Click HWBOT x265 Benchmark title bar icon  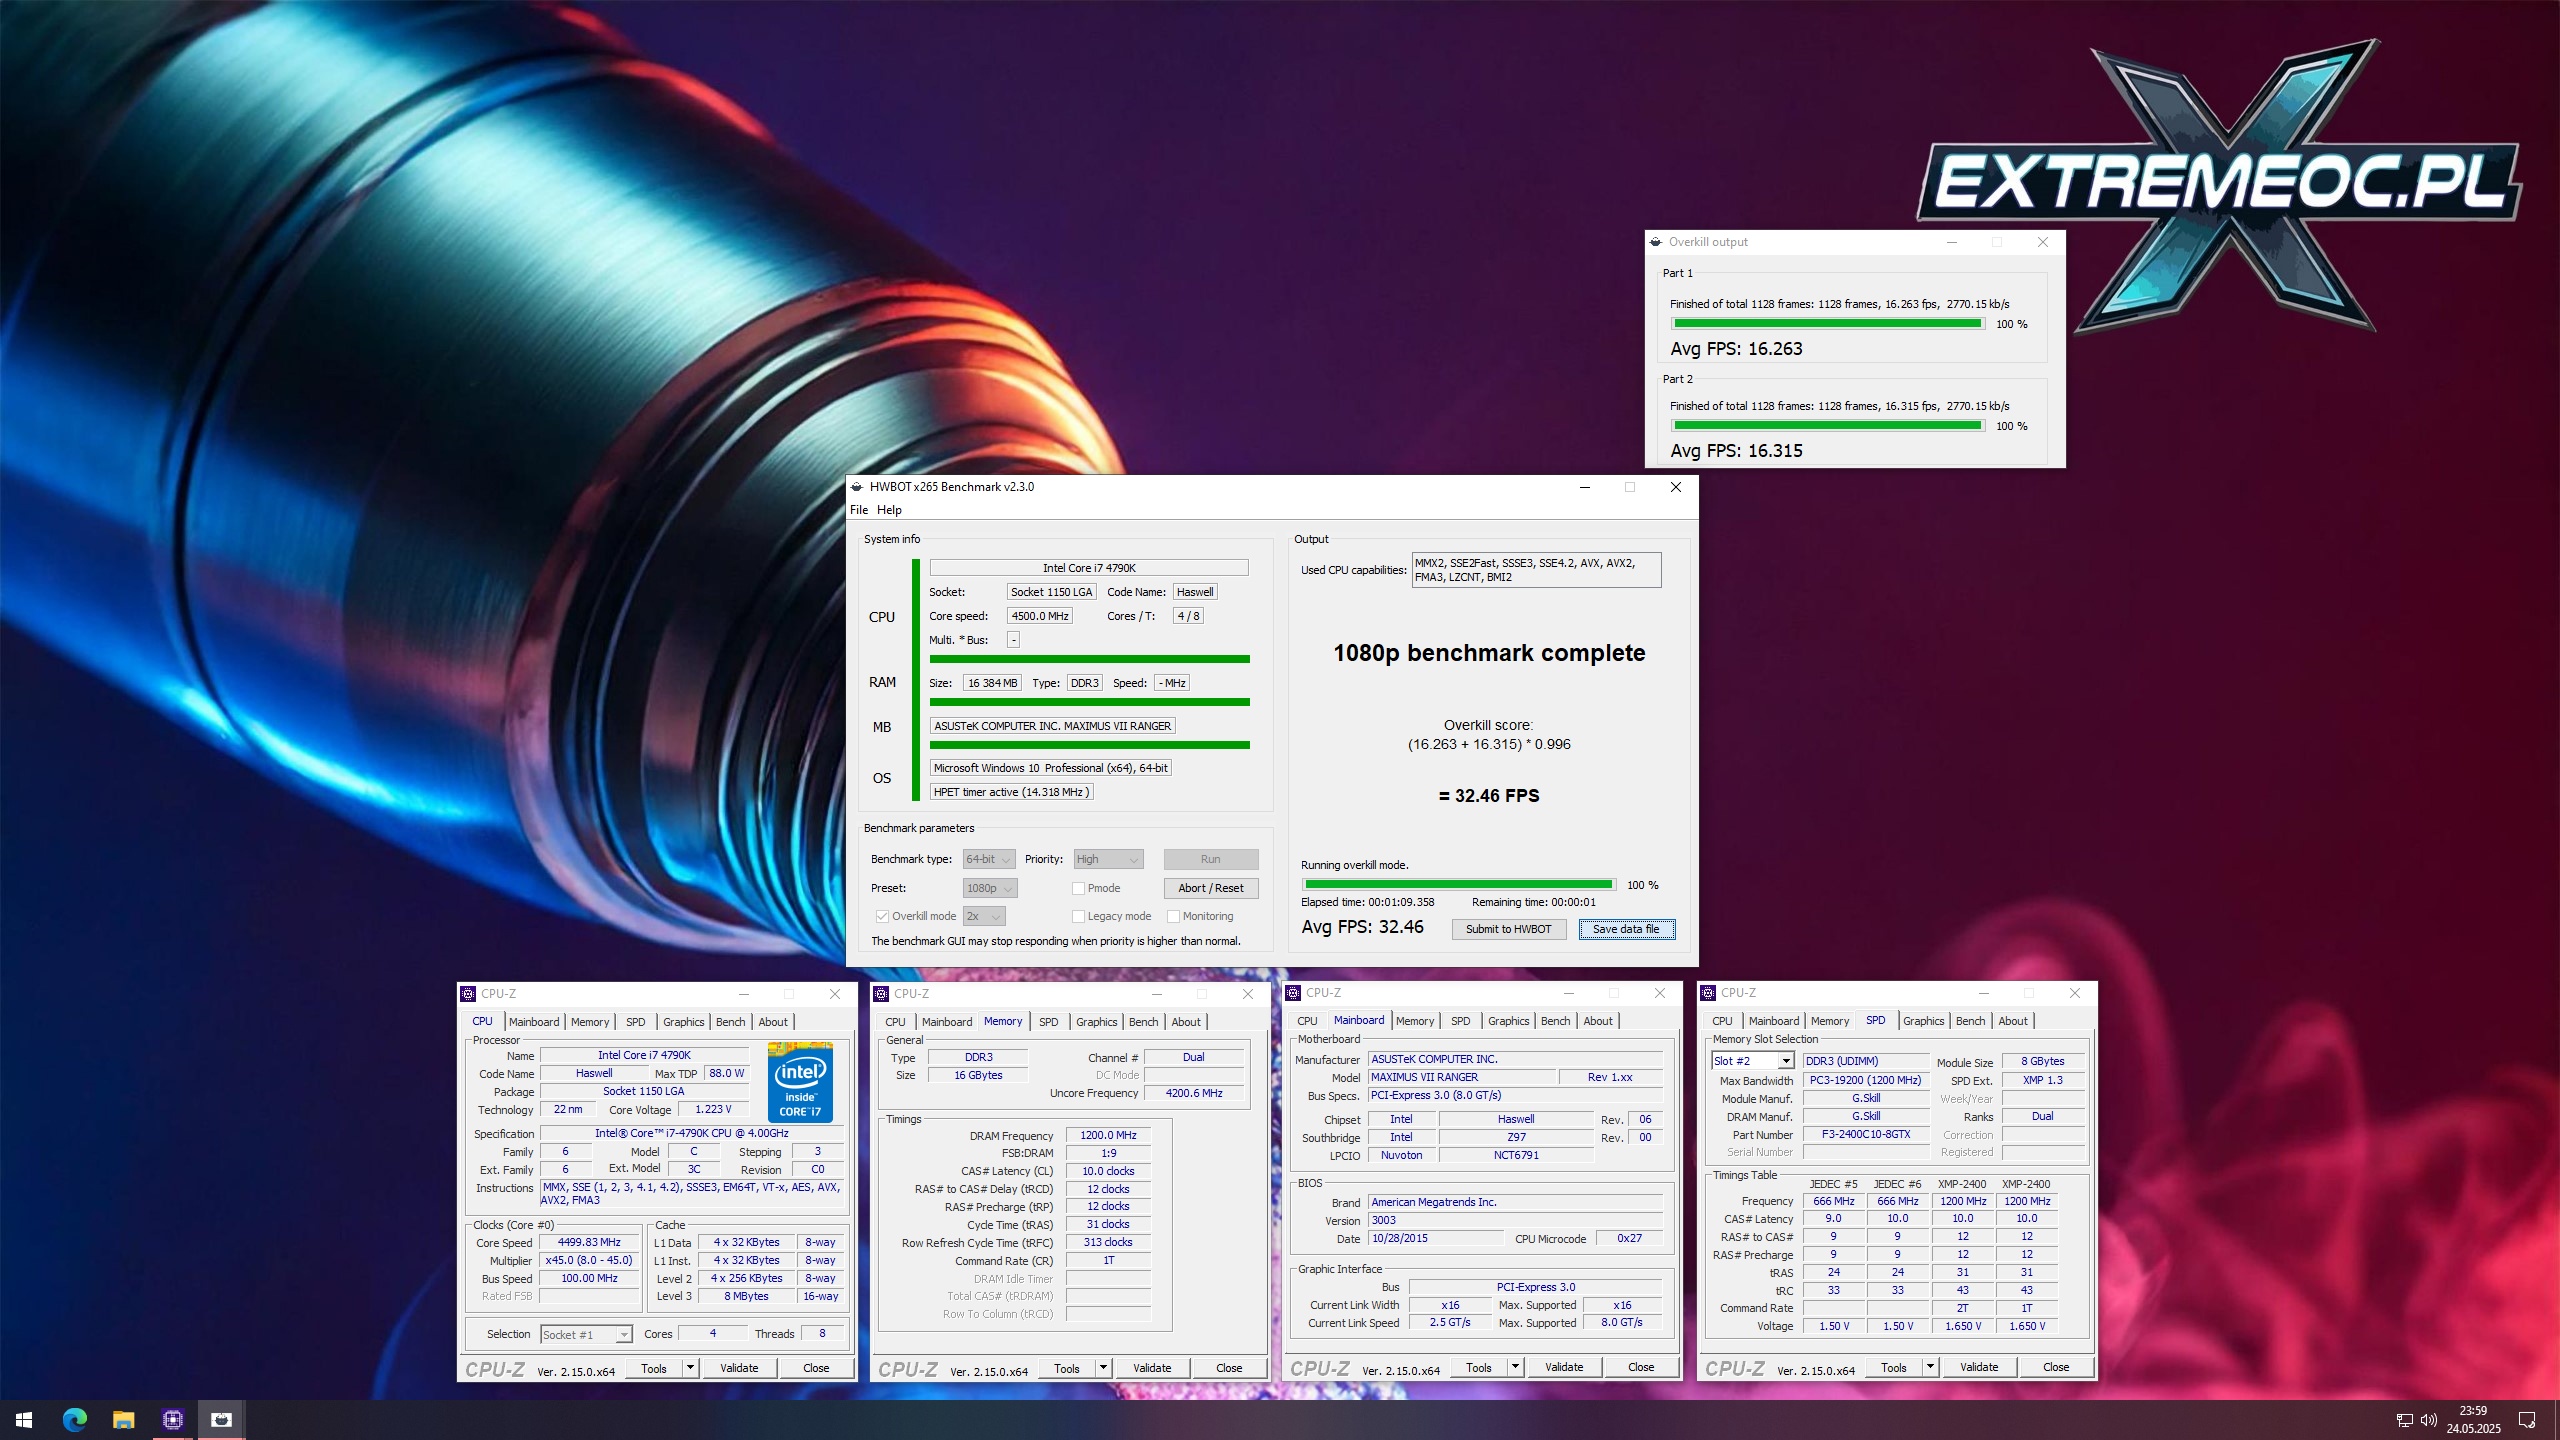(x=857, y=487)
